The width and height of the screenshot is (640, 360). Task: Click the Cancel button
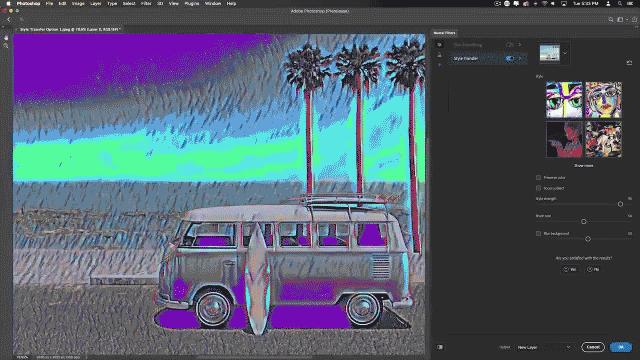(x=593, y=347)
